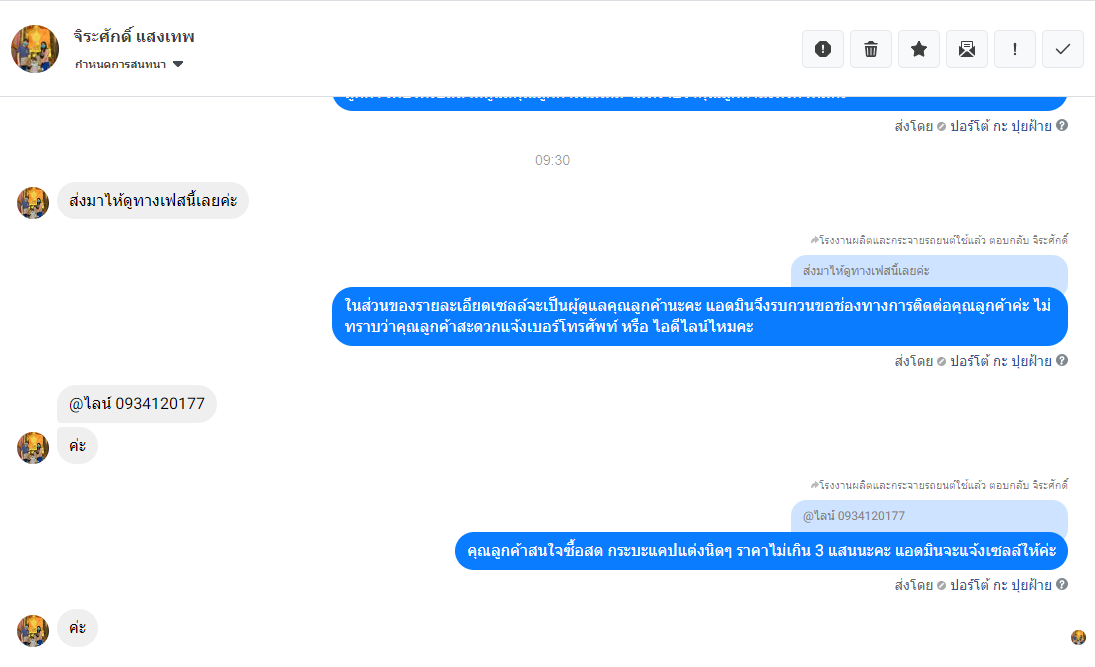Click sender avatar beside ส่งมาให้ดูทางเฟสนี้เลยค่ะ
The width and height of the screenshot is (1095, 667).
pos(33,203)
